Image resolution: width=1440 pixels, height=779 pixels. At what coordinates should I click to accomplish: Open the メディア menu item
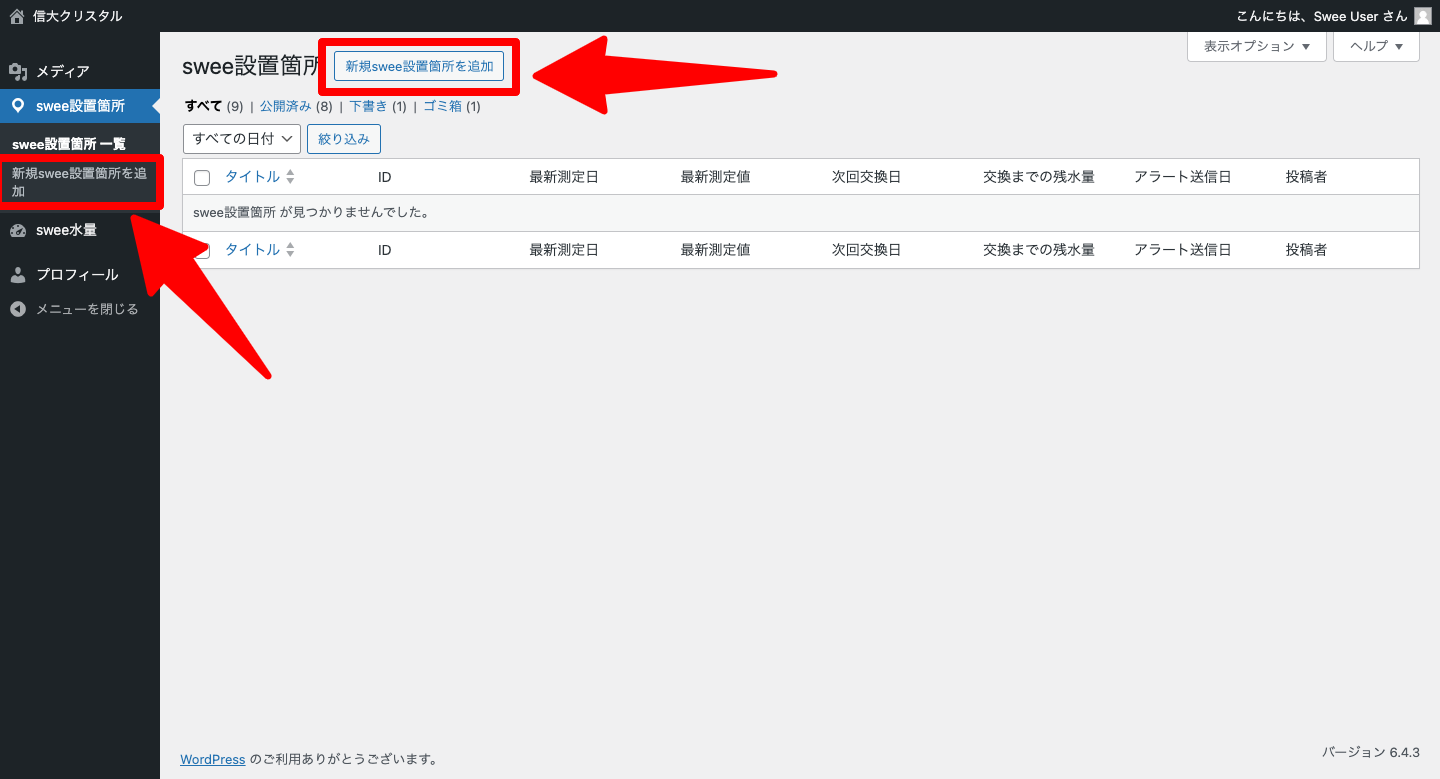pyautogui.click(x=63, y=72)
